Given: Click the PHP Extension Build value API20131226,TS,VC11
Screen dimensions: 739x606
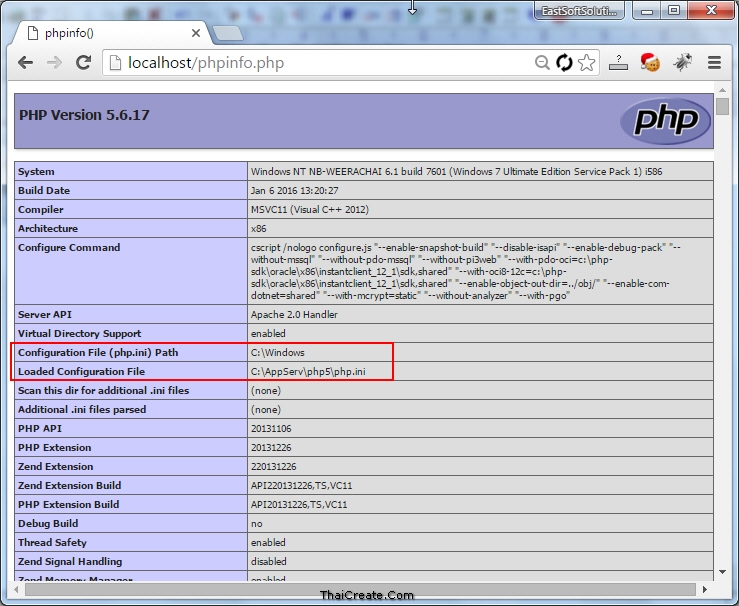Looking at the screenshot, I should click(x=299, y=505).
